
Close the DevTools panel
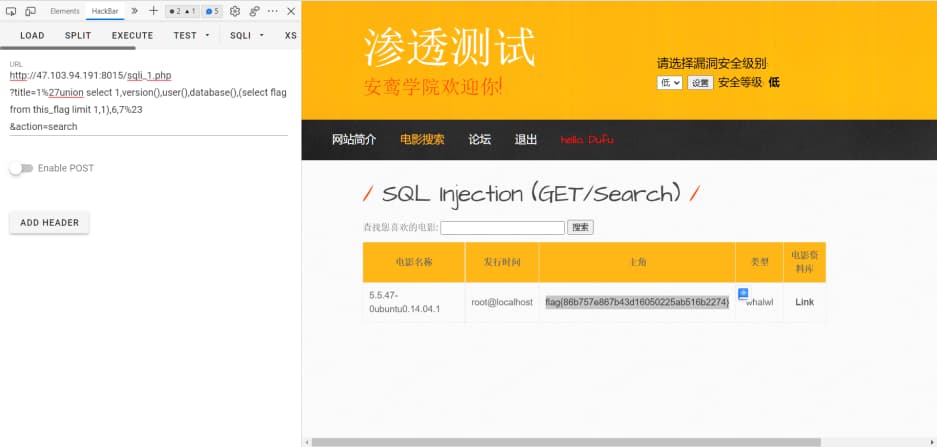click(x=291, y=11)
